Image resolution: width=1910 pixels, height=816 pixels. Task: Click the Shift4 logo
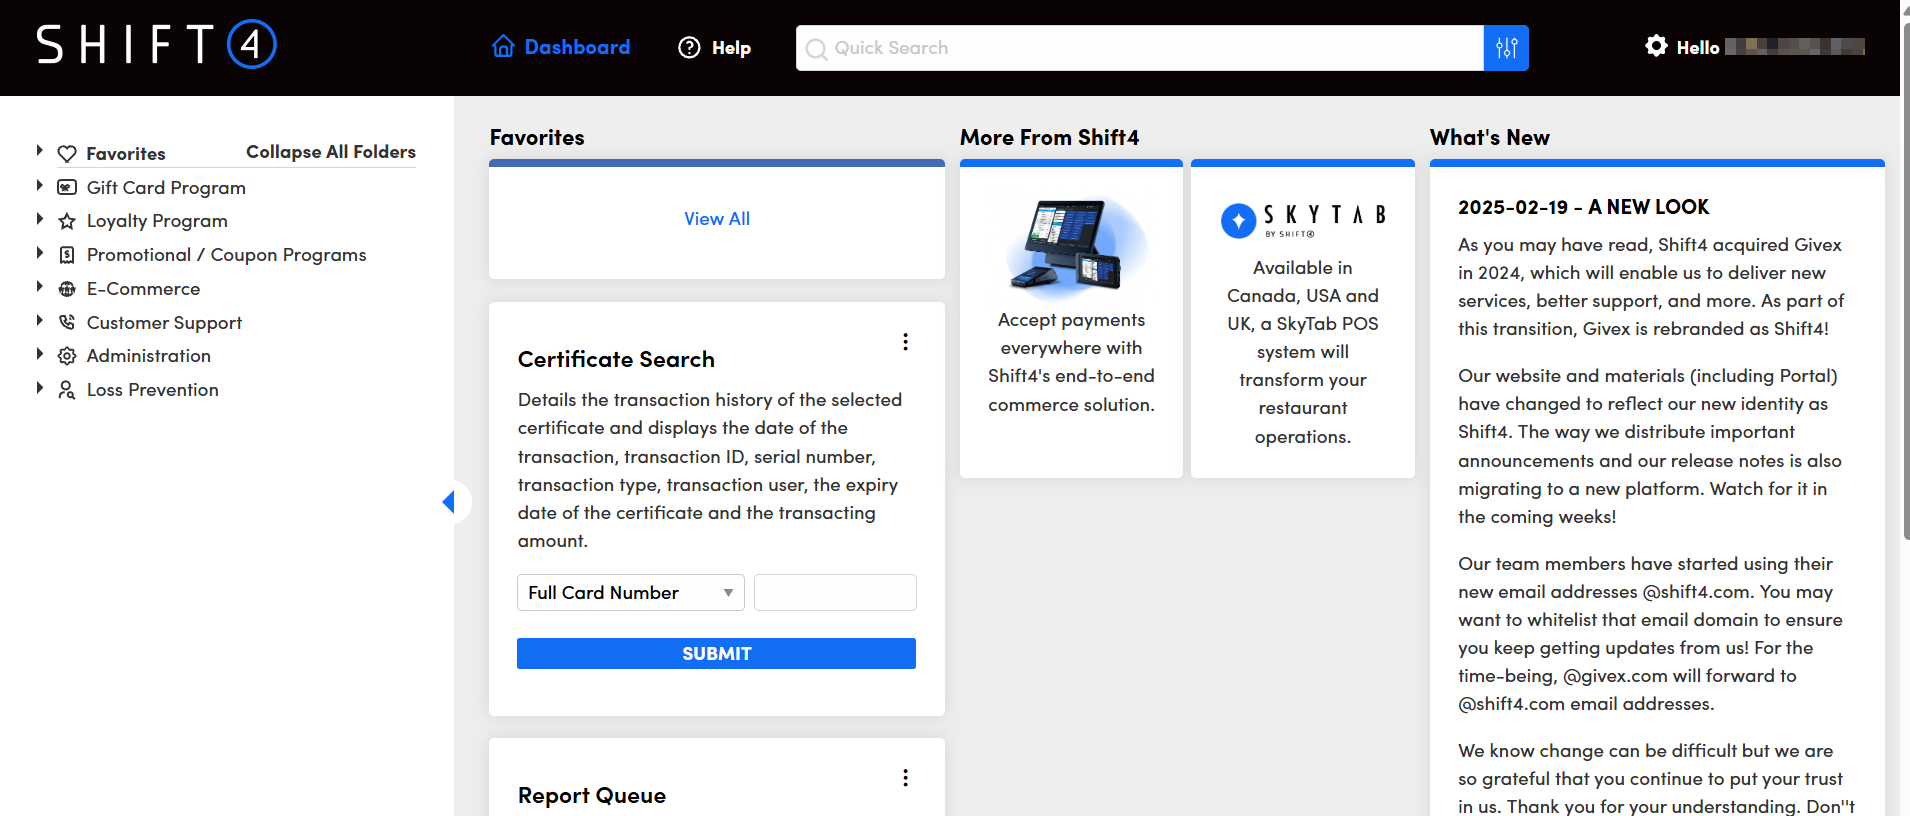click(x=156, y=45)
